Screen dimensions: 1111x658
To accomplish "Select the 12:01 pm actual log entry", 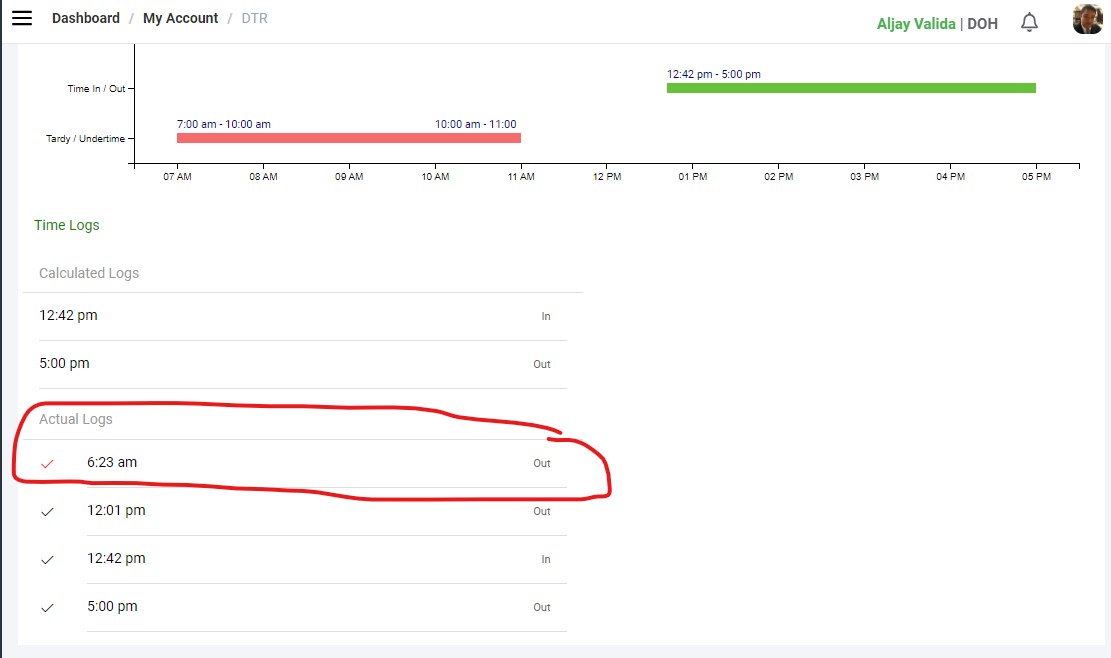I will (116, 511).
